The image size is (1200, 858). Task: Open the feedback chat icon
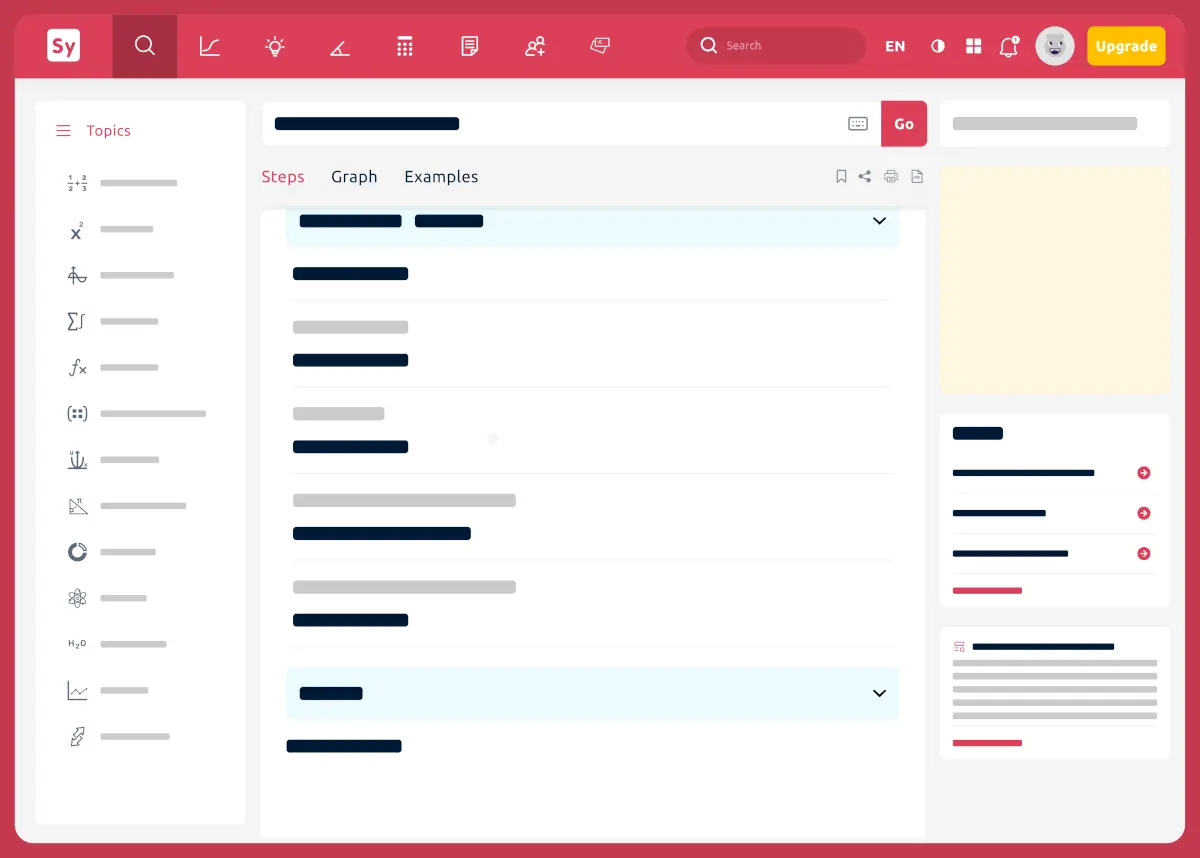pyautogui.click(x=600, y=46)
